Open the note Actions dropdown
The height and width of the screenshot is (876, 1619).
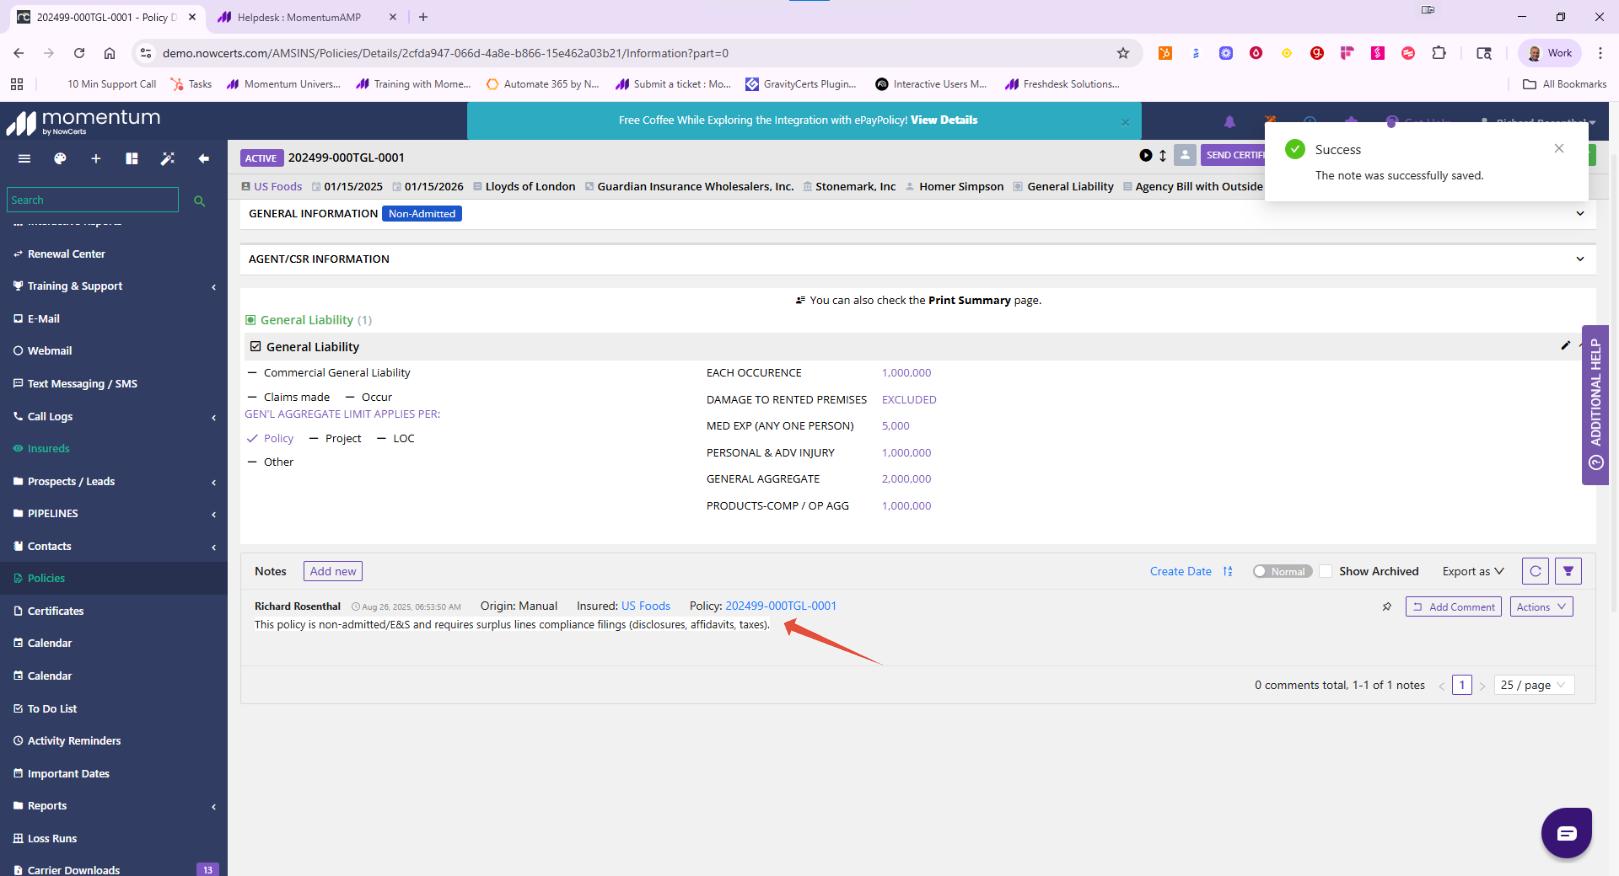pyautogui.click(x=1541, y=607)
